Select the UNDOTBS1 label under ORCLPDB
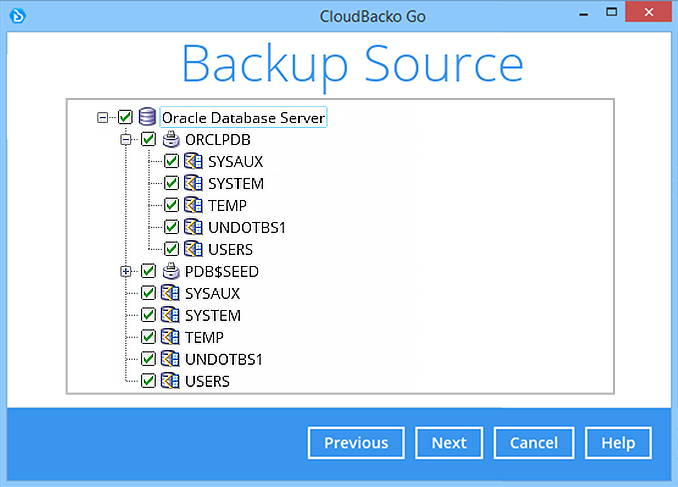The width and height of the screenshot is (678, 487). coord(247,227)
